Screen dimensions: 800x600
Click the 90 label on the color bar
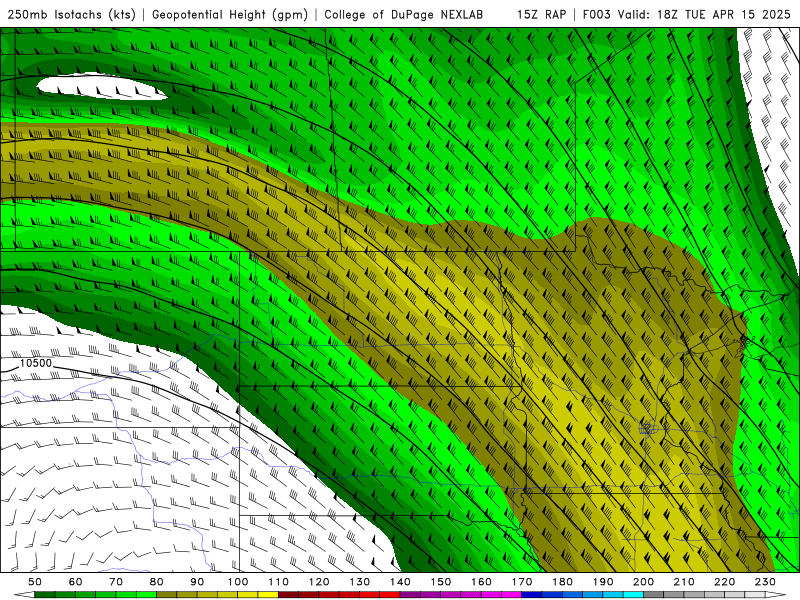pyautogui.click(x=197, y=582)
